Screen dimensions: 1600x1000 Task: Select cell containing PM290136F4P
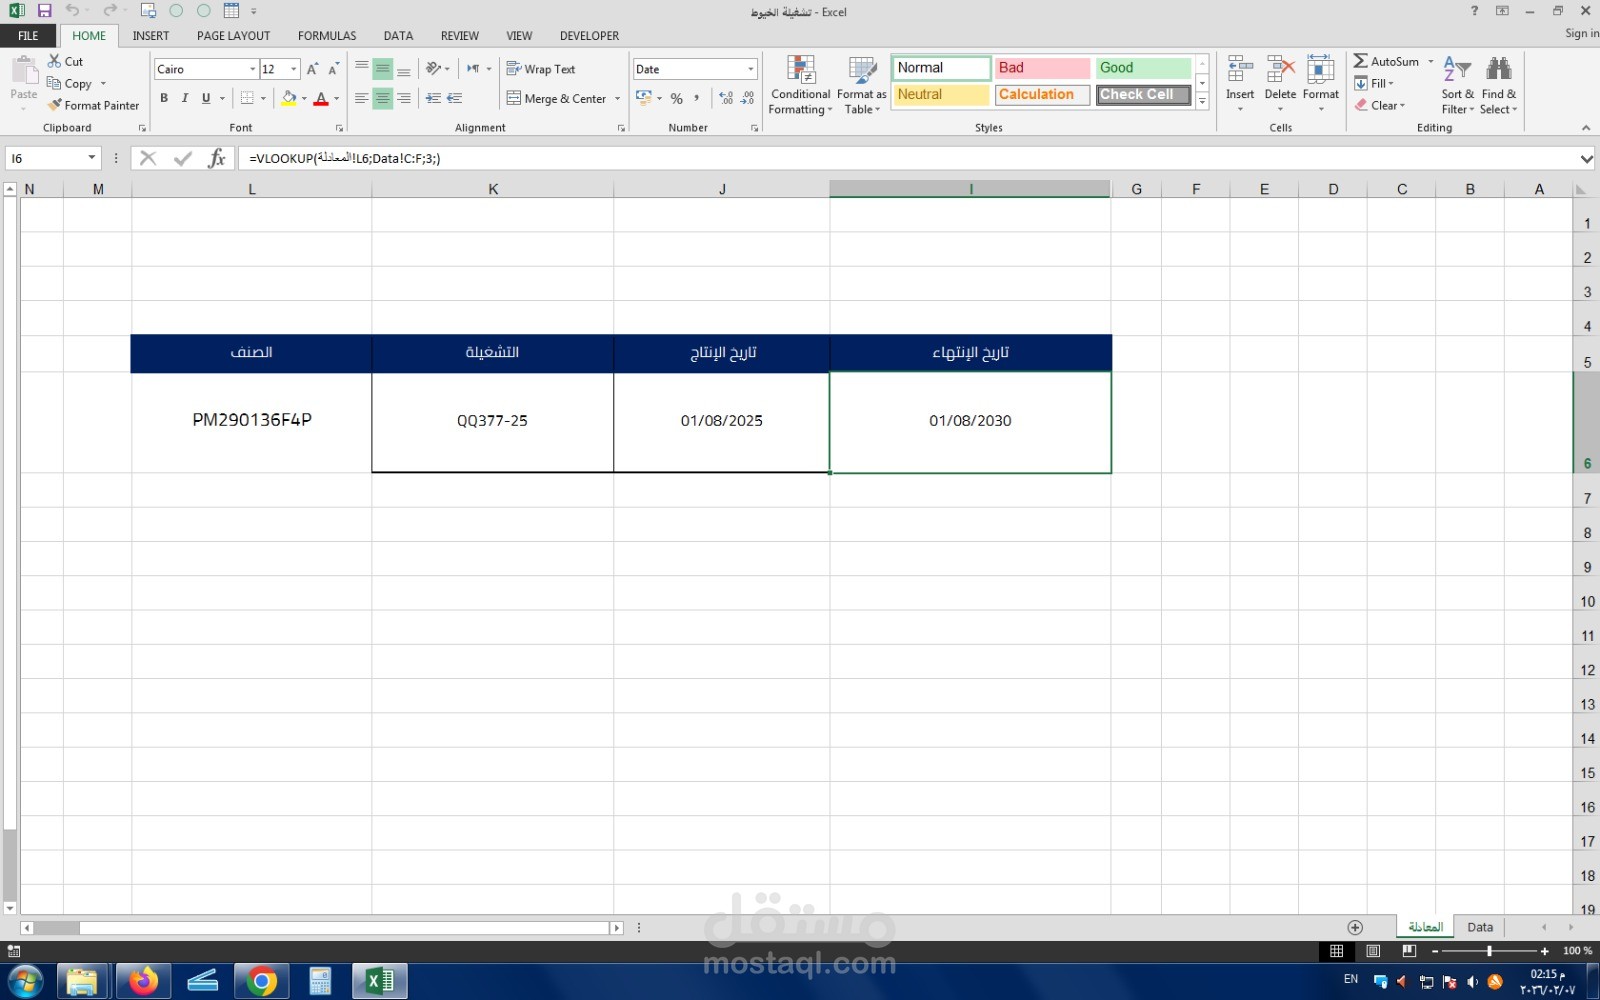tap(252, 421)
